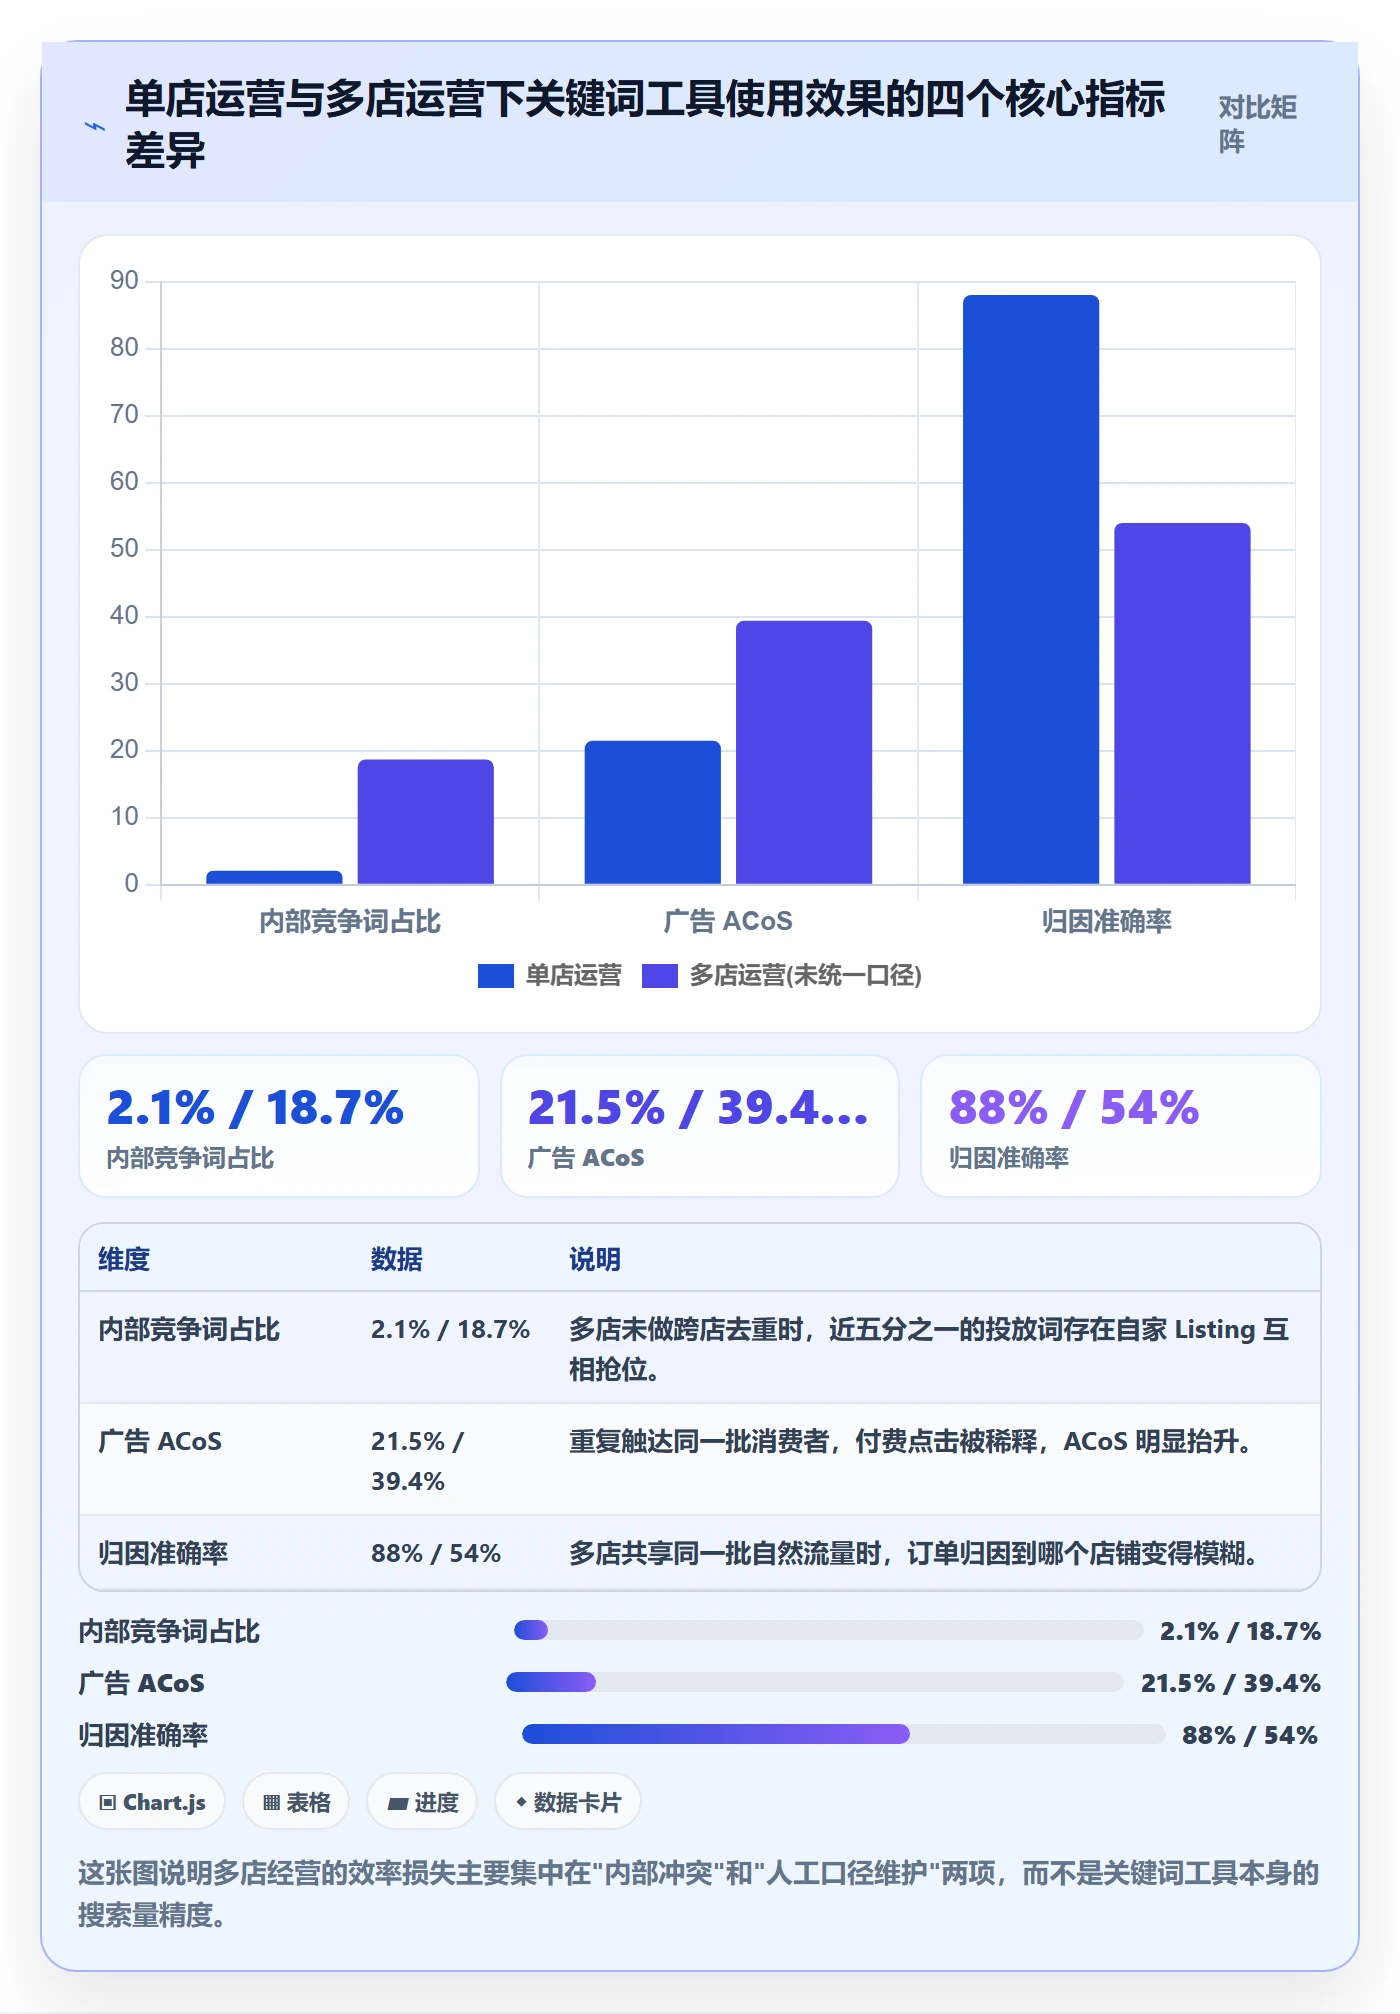This screenshot has width=1400, height=2014.
Task: Click the 单店运营 bar for 归因准确率
Action: (1031, 589)
